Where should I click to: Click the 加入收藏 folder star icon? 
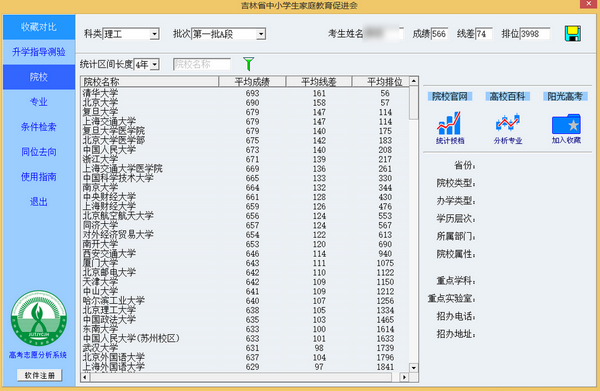[566, 128]
